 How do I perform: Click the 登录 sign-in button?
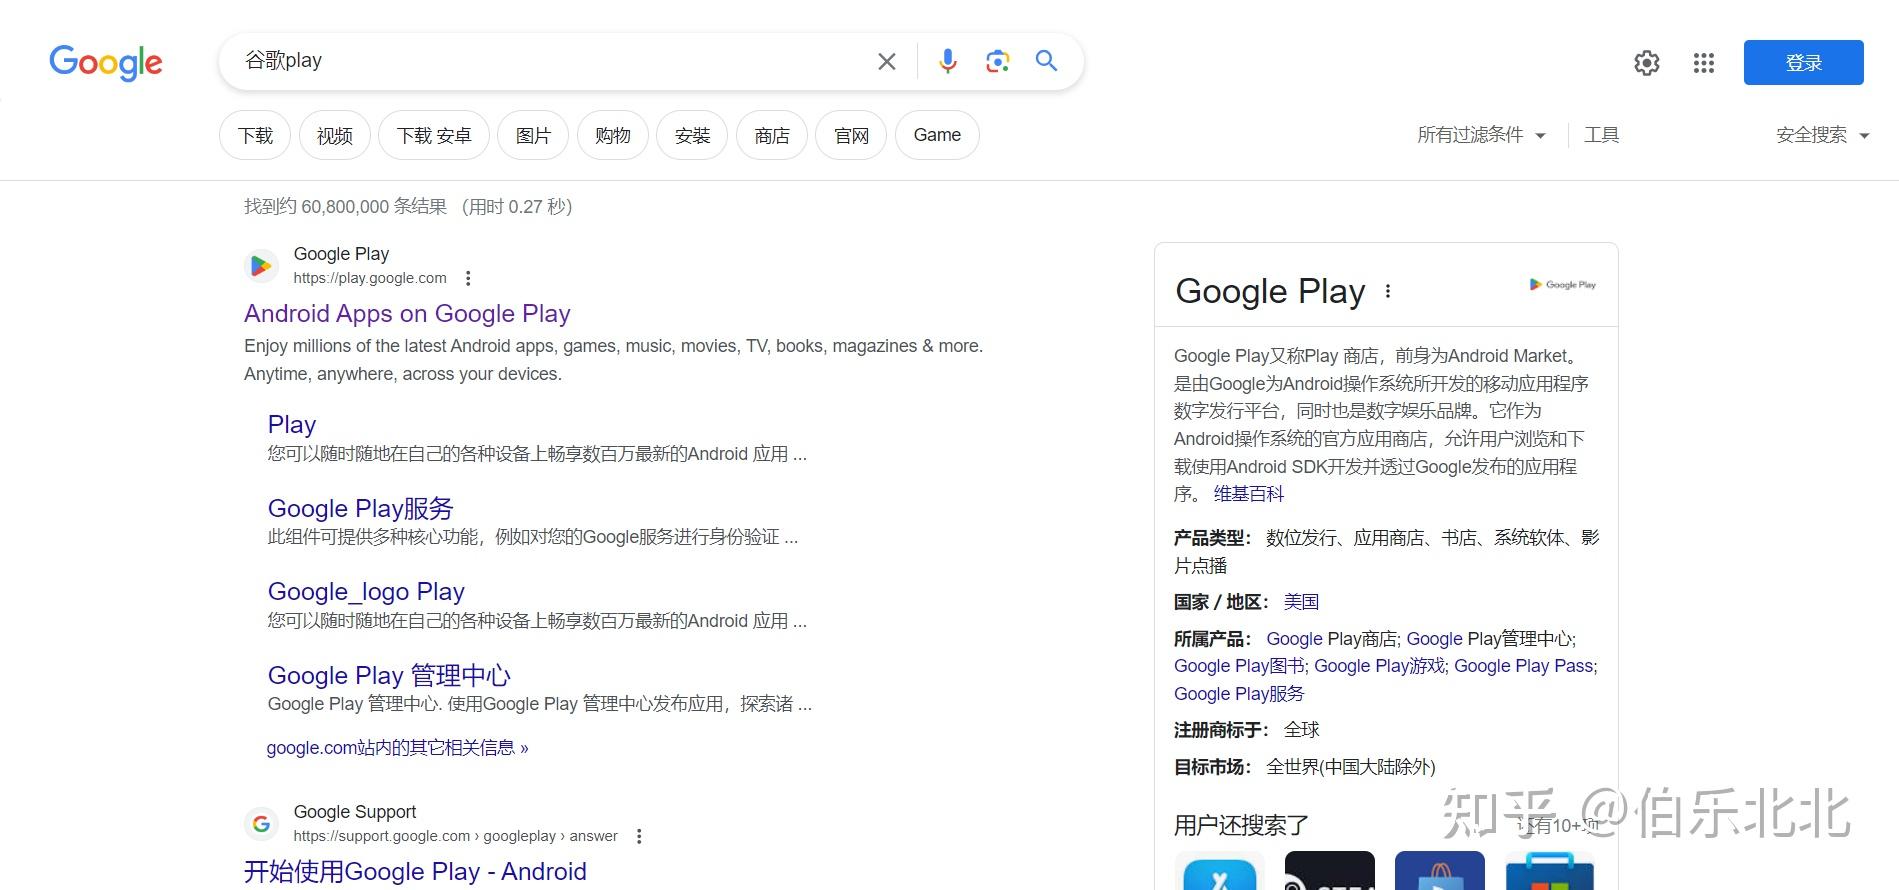[1803, 63]
